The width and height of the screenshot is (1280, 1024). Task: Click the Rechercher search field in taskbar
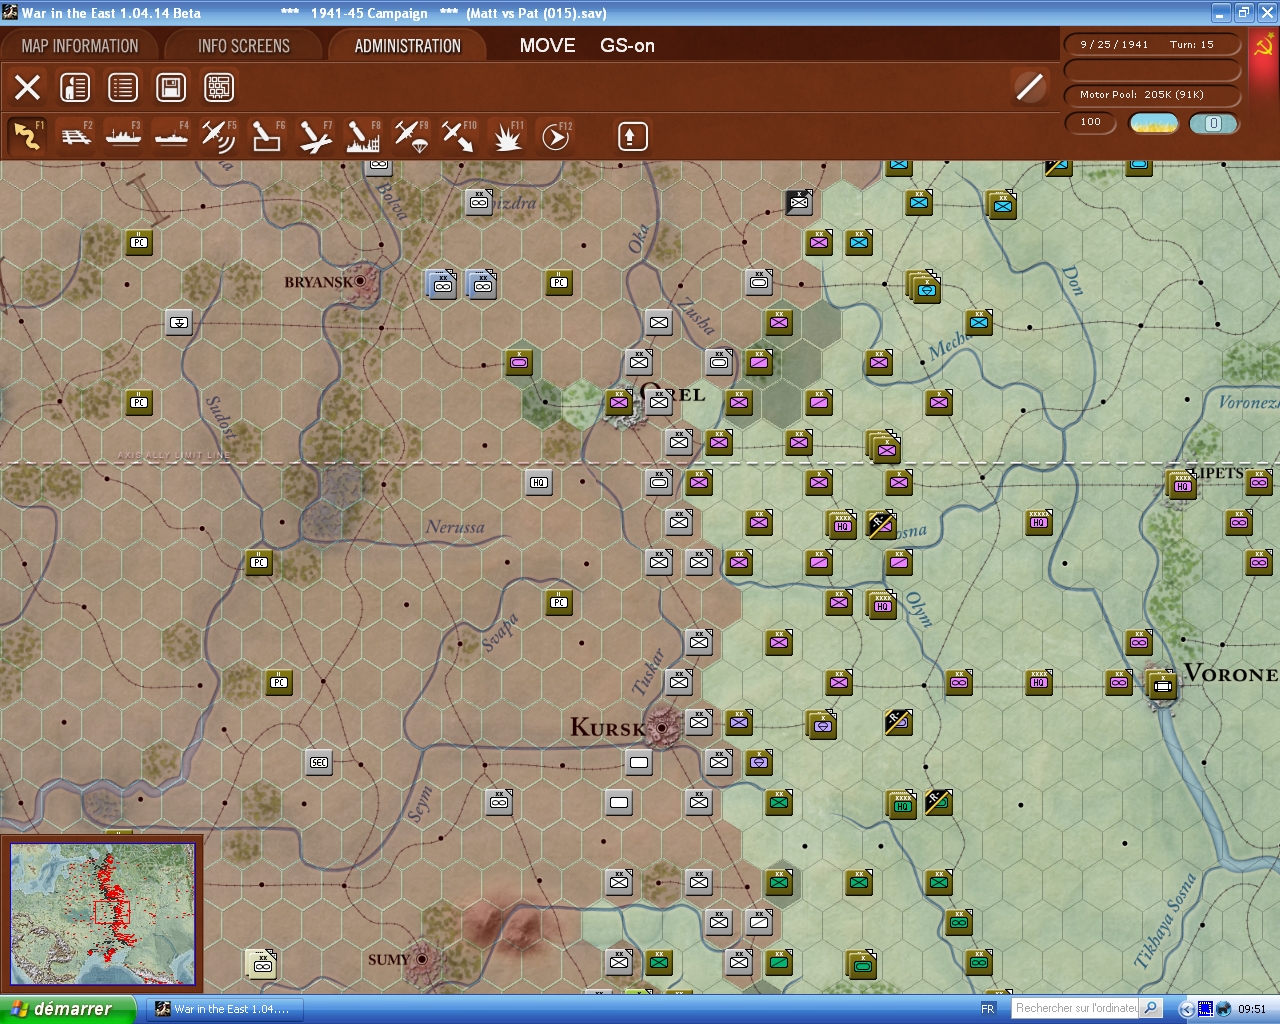click(x=1077, y=1009)
